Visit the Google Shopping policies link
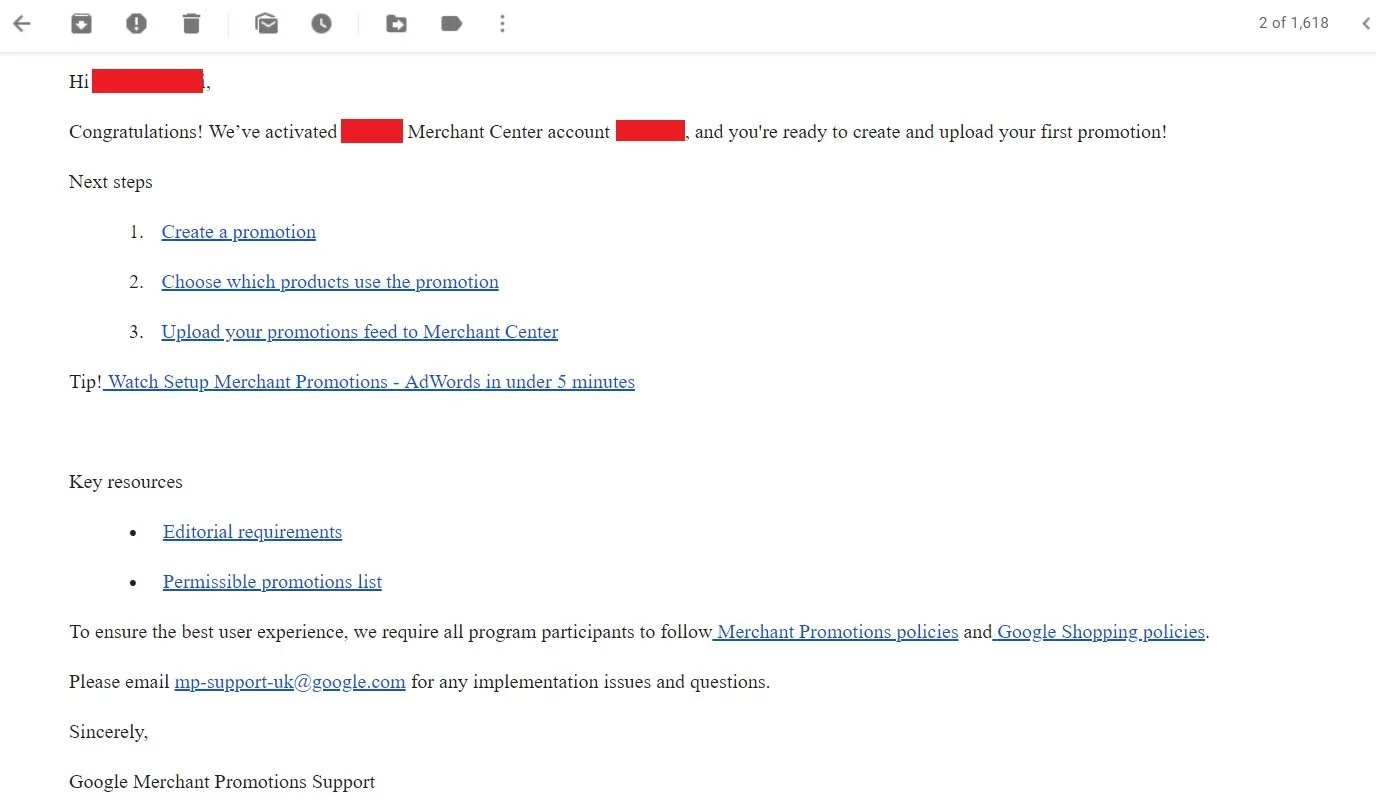The height and width of the screenshot is (810, 1376). tap(1100, 632)
